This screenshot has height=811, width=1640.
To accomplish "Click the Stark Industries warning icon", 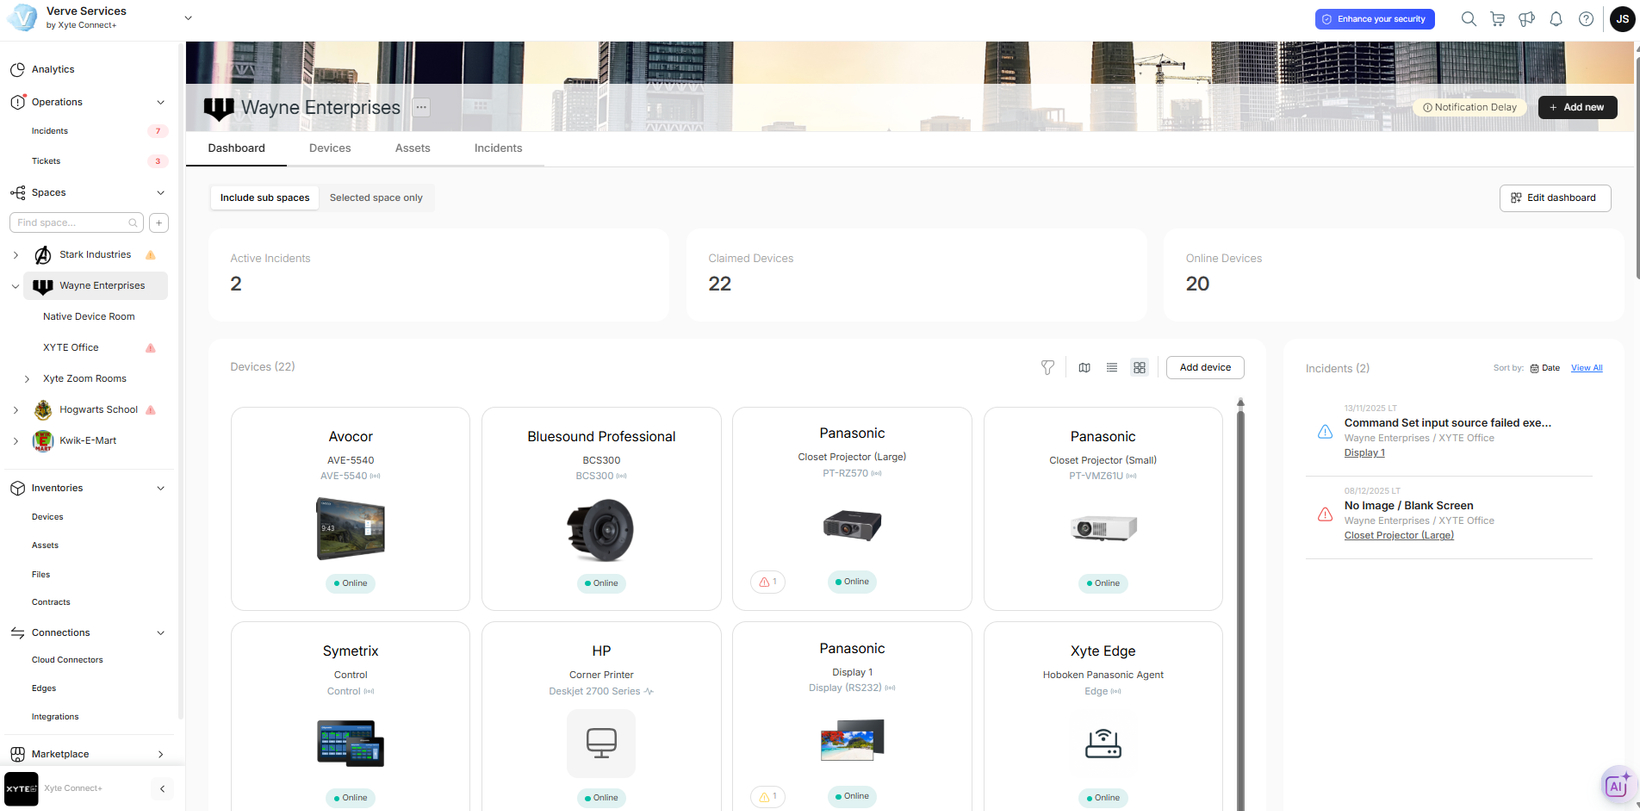I will coord(151,255).
